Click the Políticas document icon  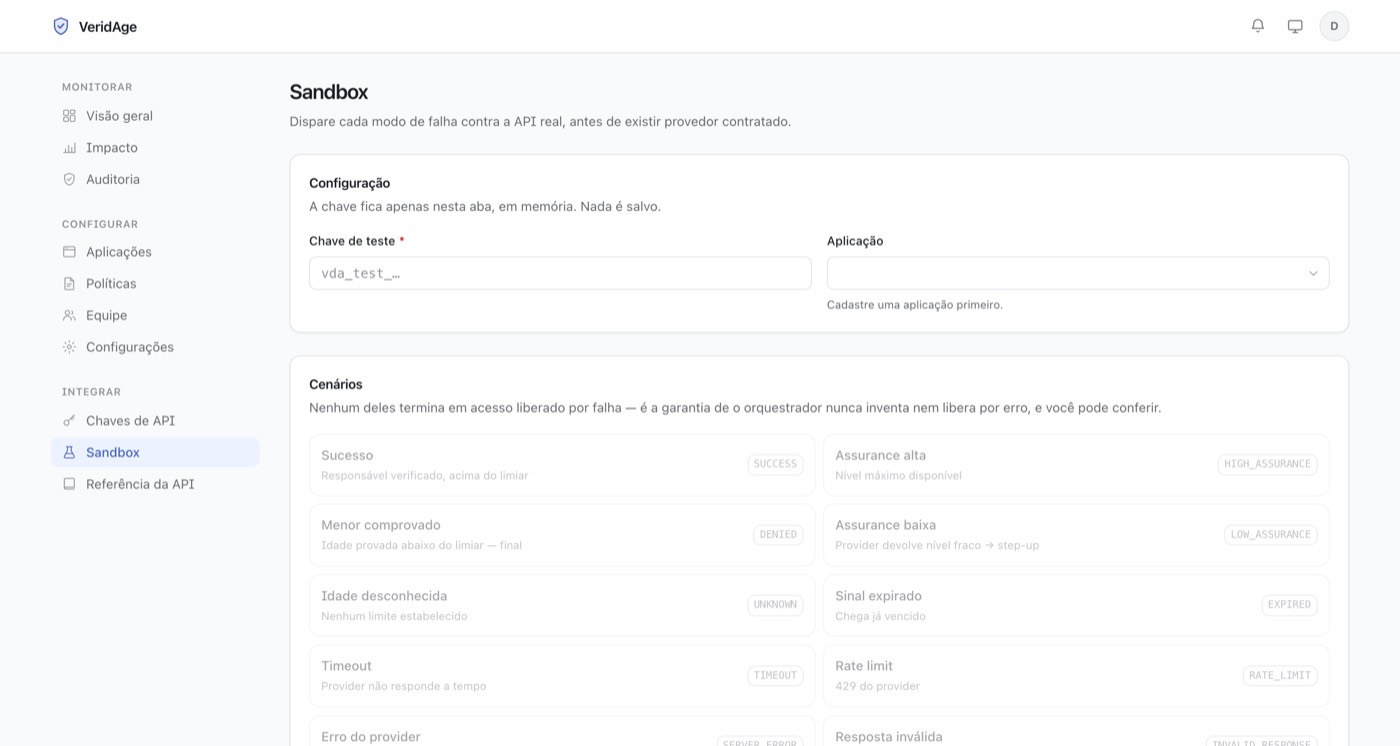click(69, 284)
